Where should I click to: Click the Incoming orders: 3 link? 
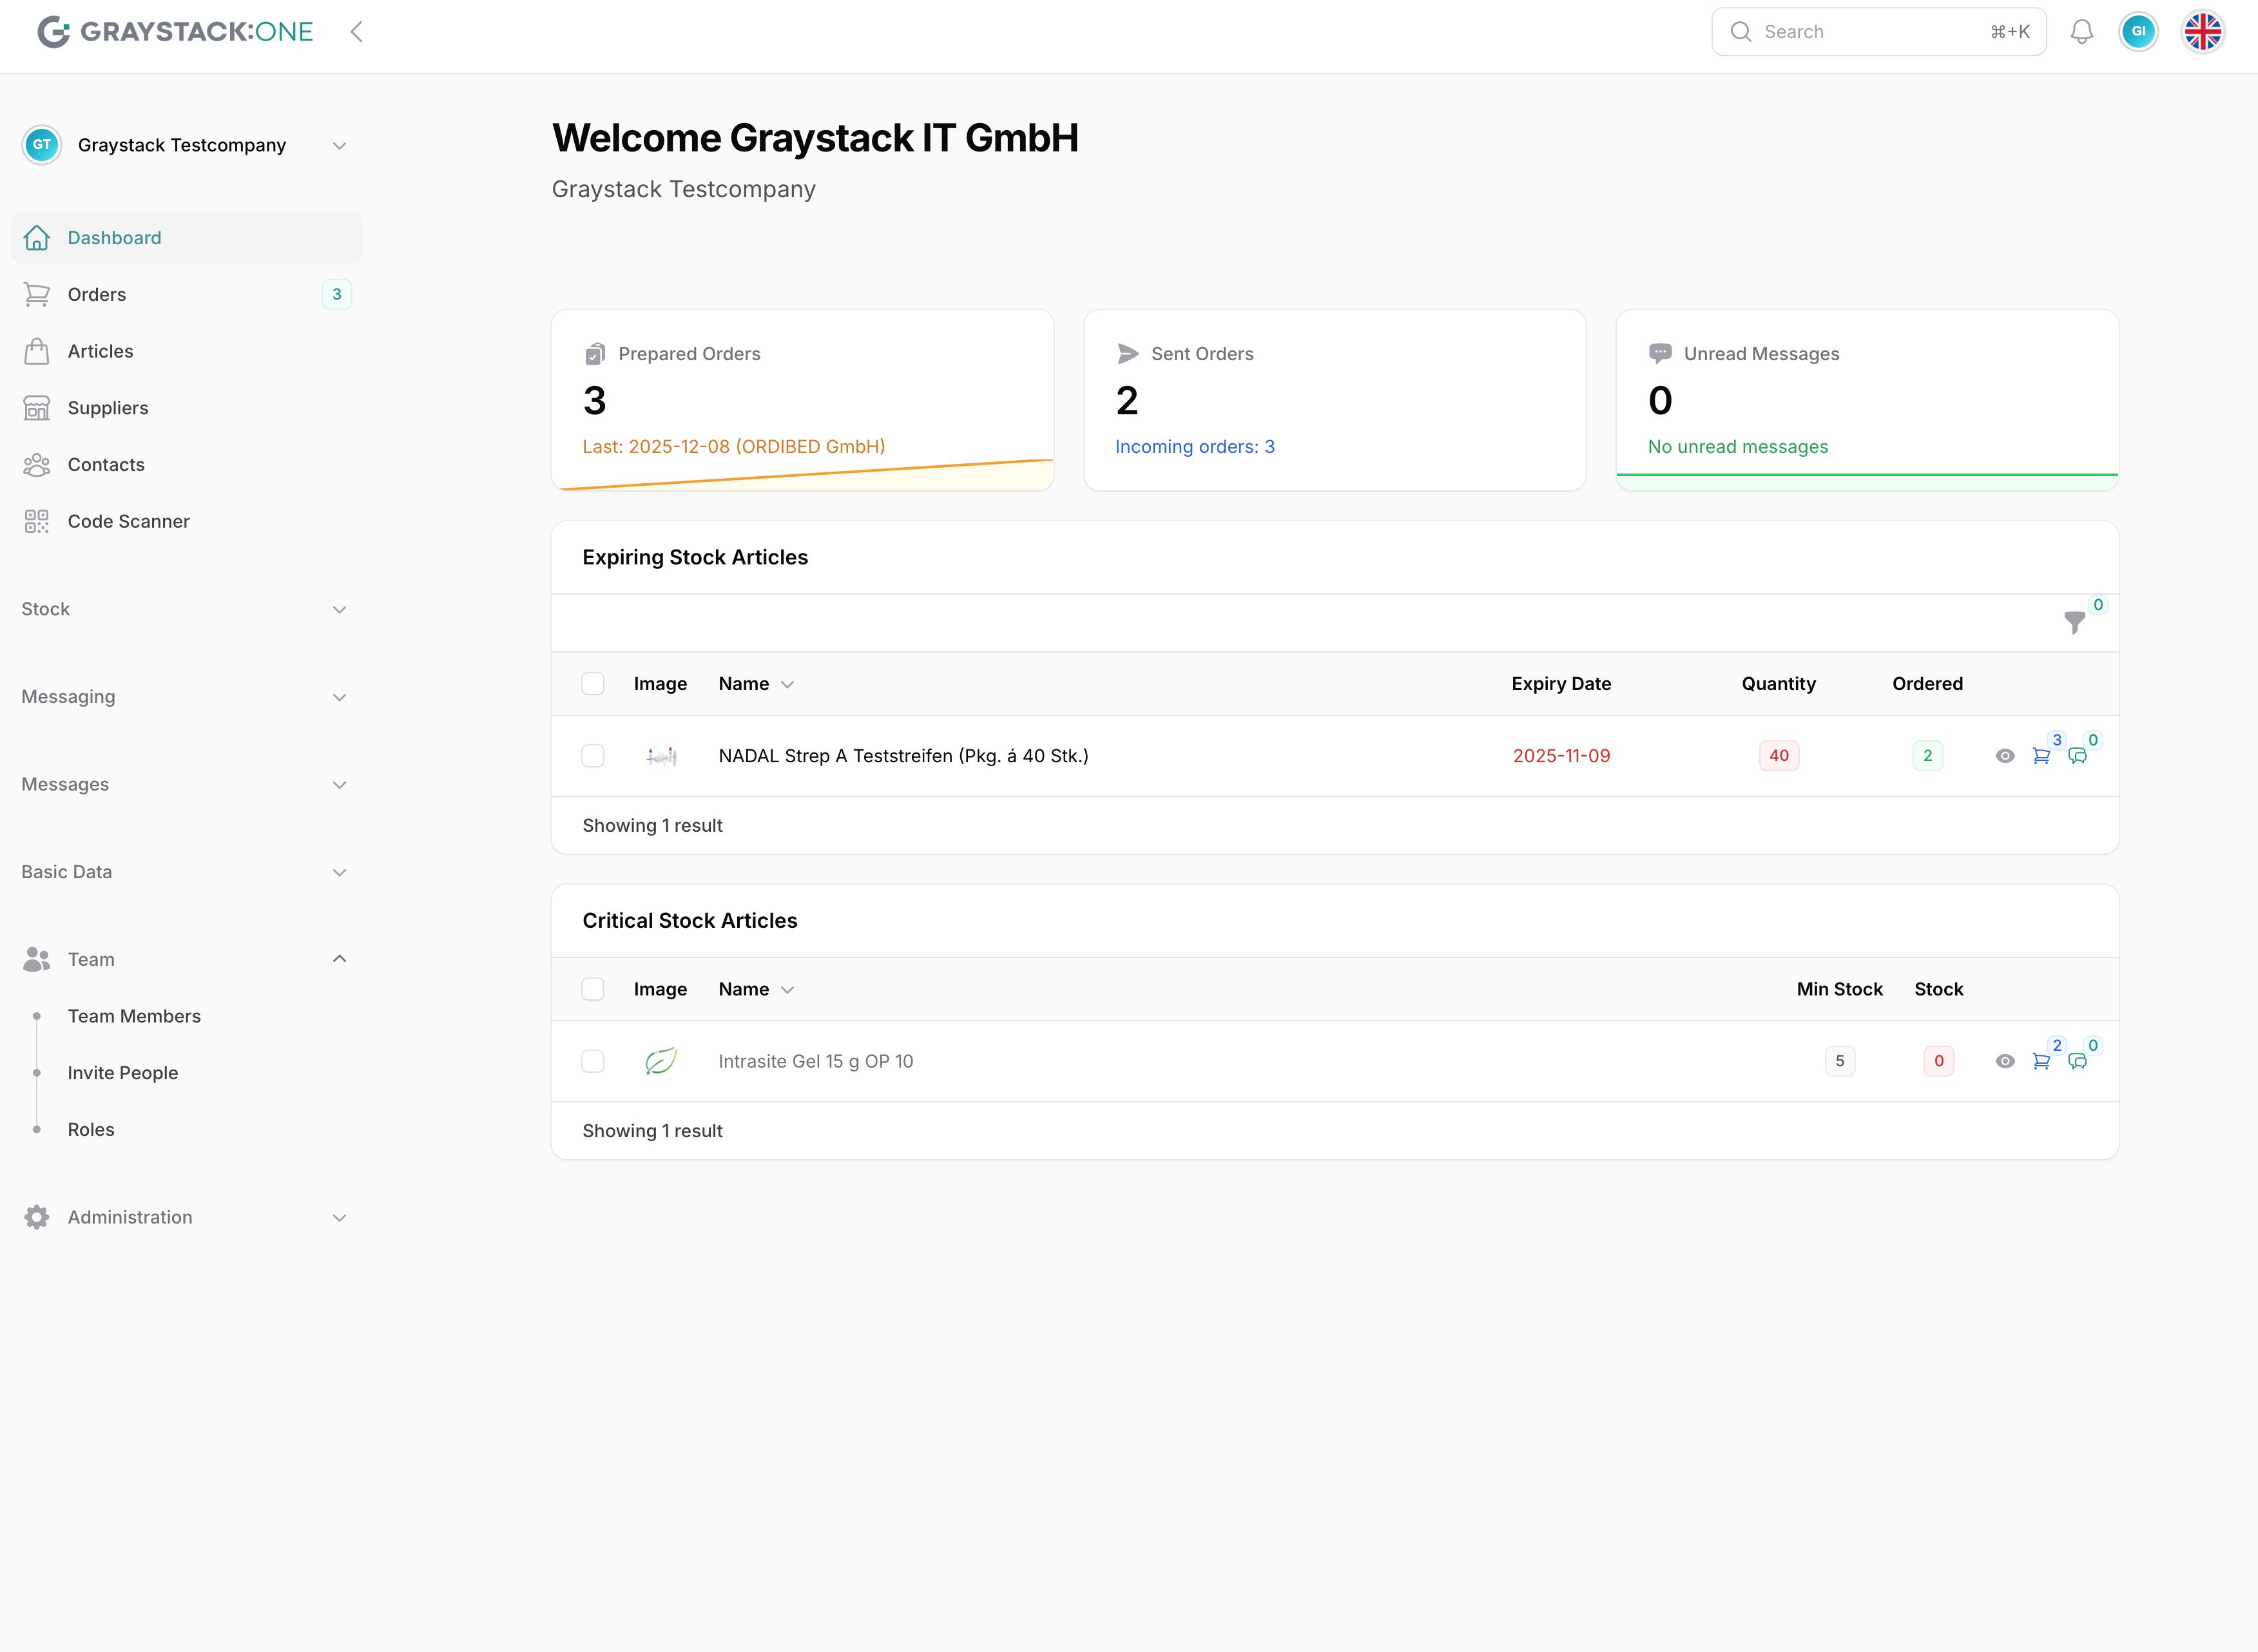(1194, 447)
